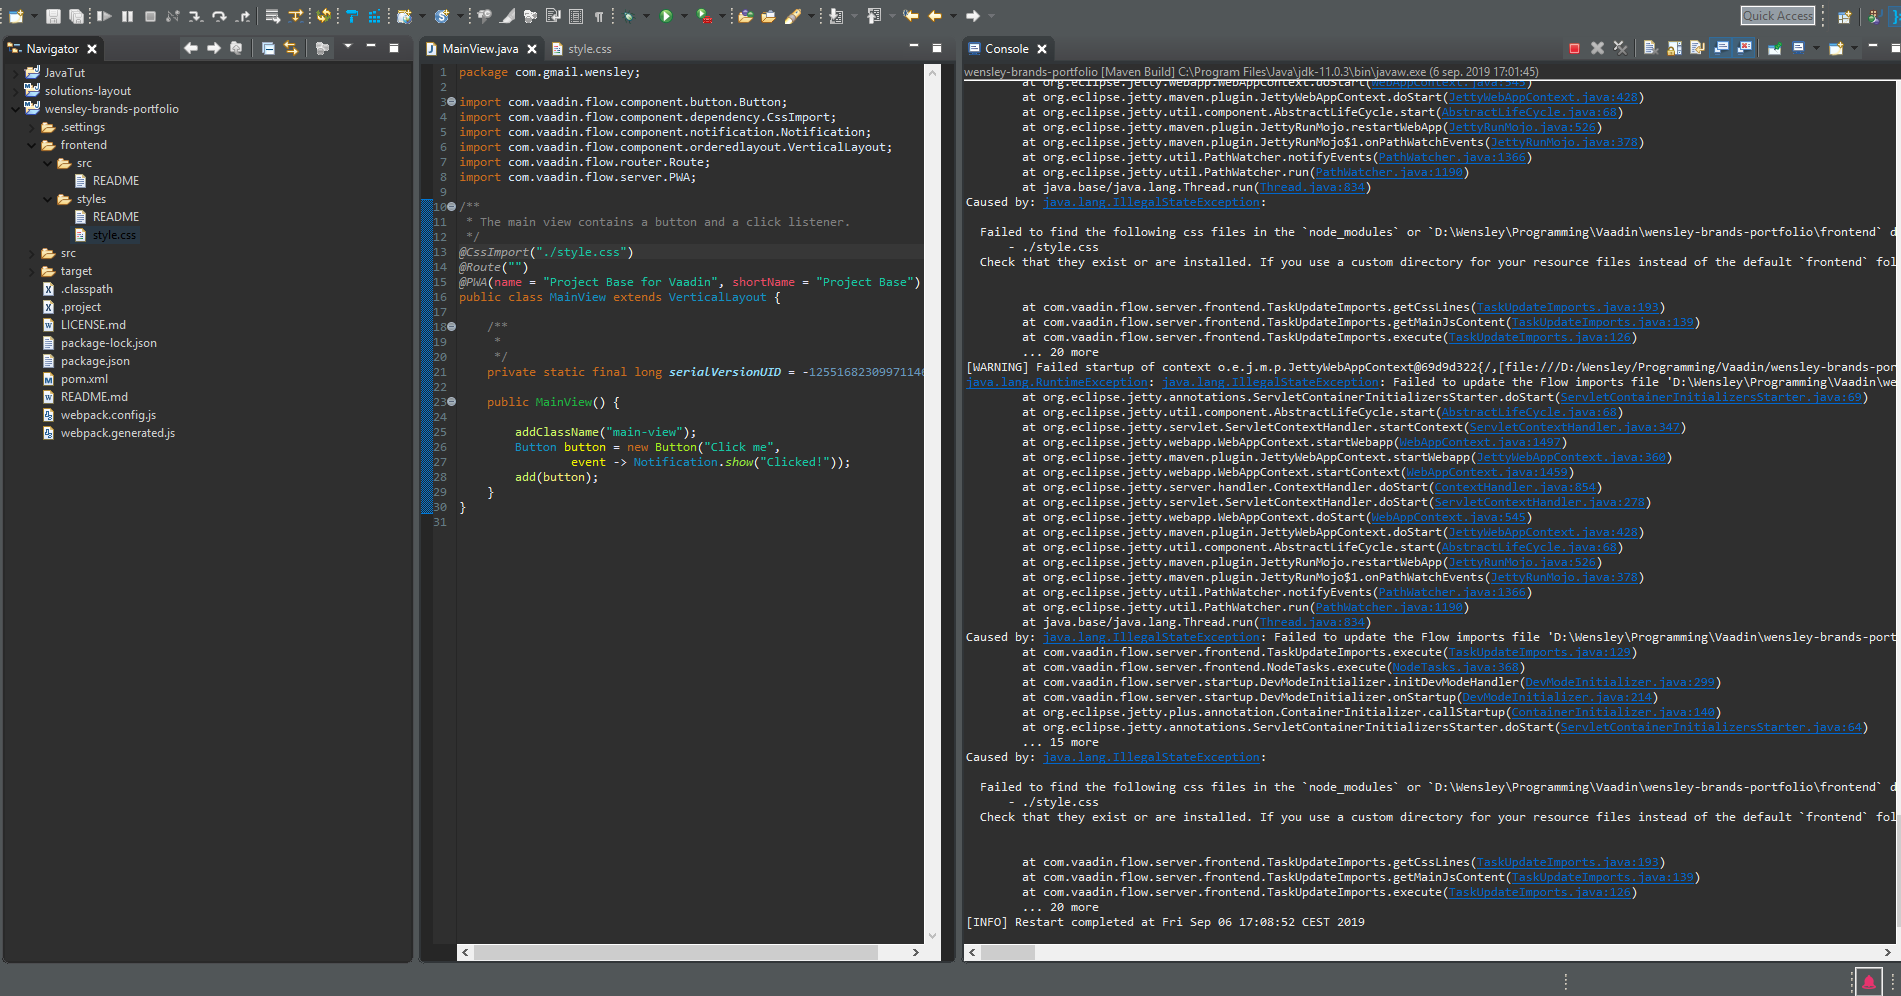Terminate the console process with red stop
The width and height of the screenshot is (1901, 996).
1574,48
